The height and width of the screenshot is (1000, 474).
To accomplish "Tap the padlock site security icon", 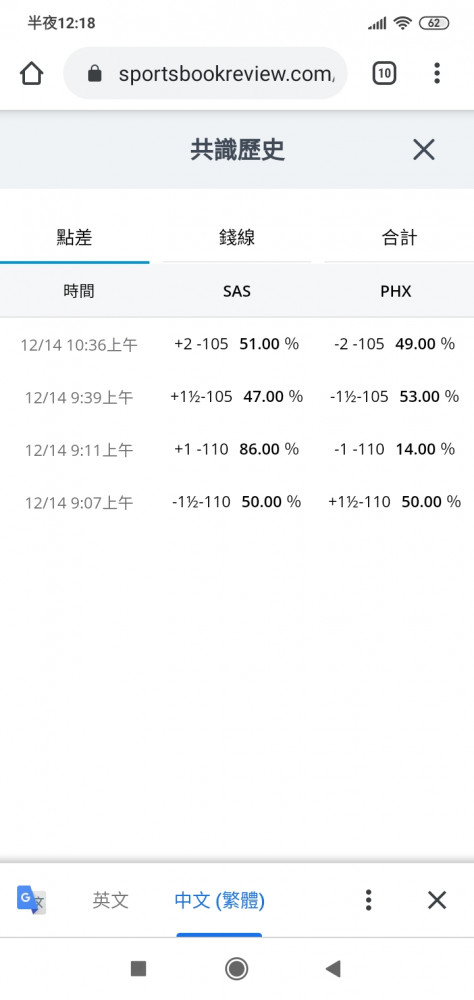I will tap(94, 74).
